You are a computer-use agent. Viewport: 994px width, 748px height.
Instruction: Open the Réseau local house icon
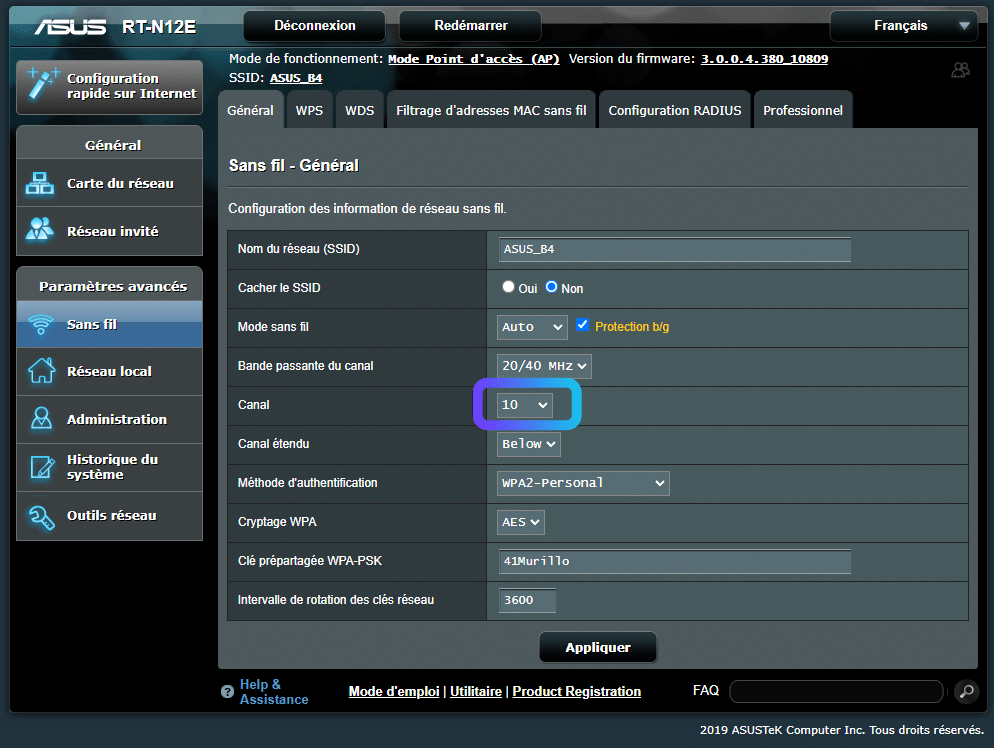(41, 371)
